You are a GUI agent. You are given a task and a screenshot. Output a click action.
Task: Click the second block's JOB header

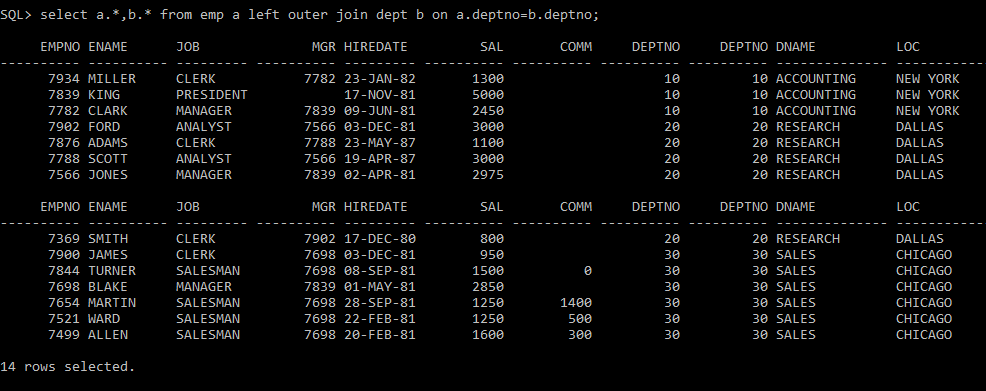pyautogui.click(x=188, y=207)
